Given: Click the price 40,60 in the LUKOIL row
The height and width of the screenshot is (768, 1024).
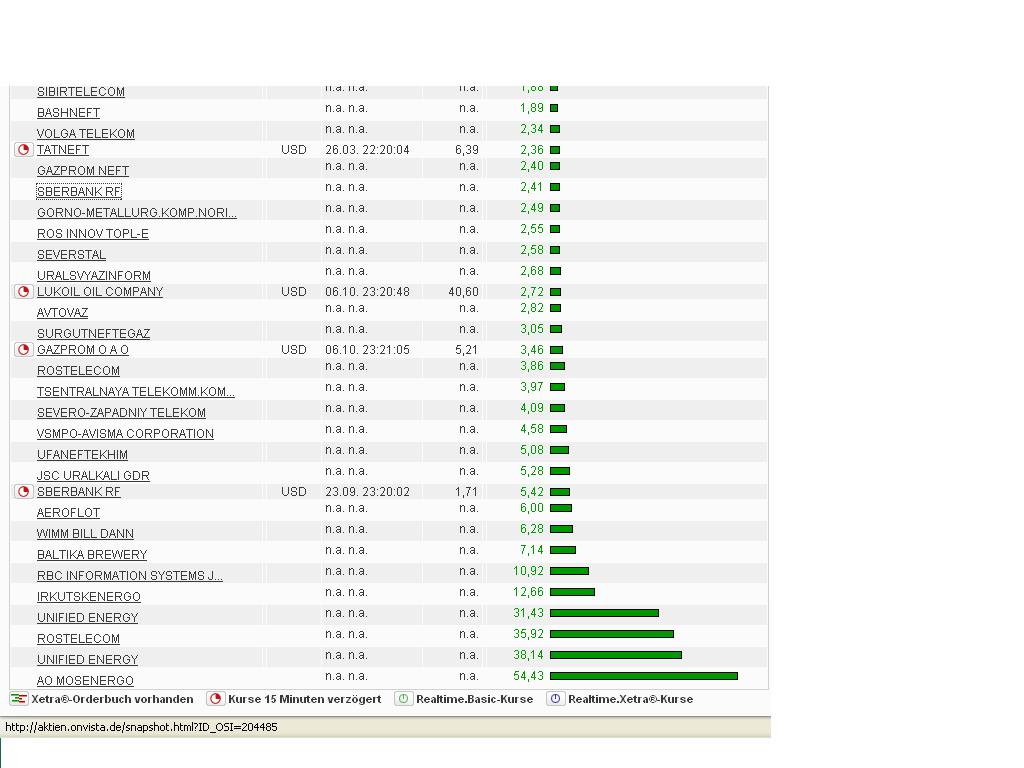Looking at the screenshot, I should 464,291.
